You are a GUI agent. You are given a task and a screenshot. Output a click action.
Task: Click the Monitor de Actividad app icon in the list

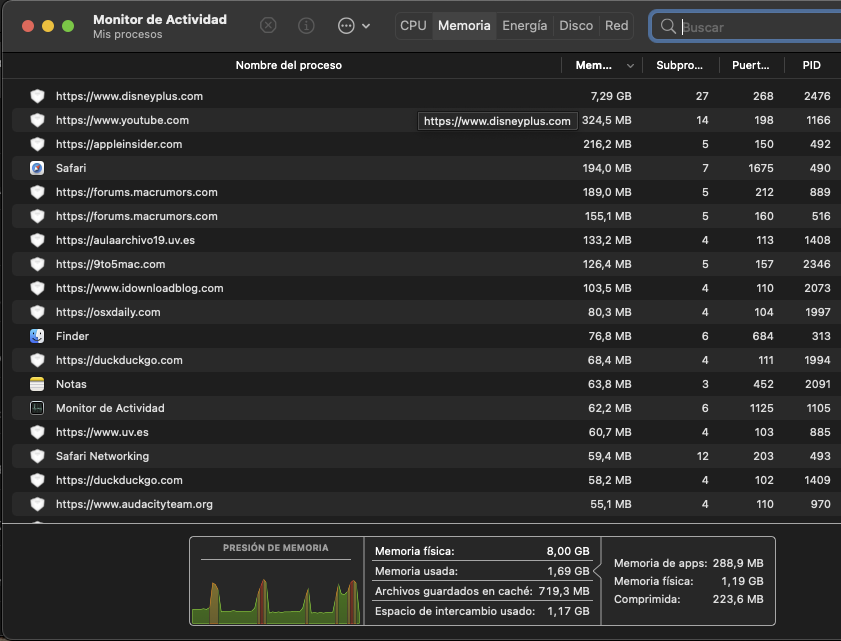pyautogui.click(x=37, y=408)
